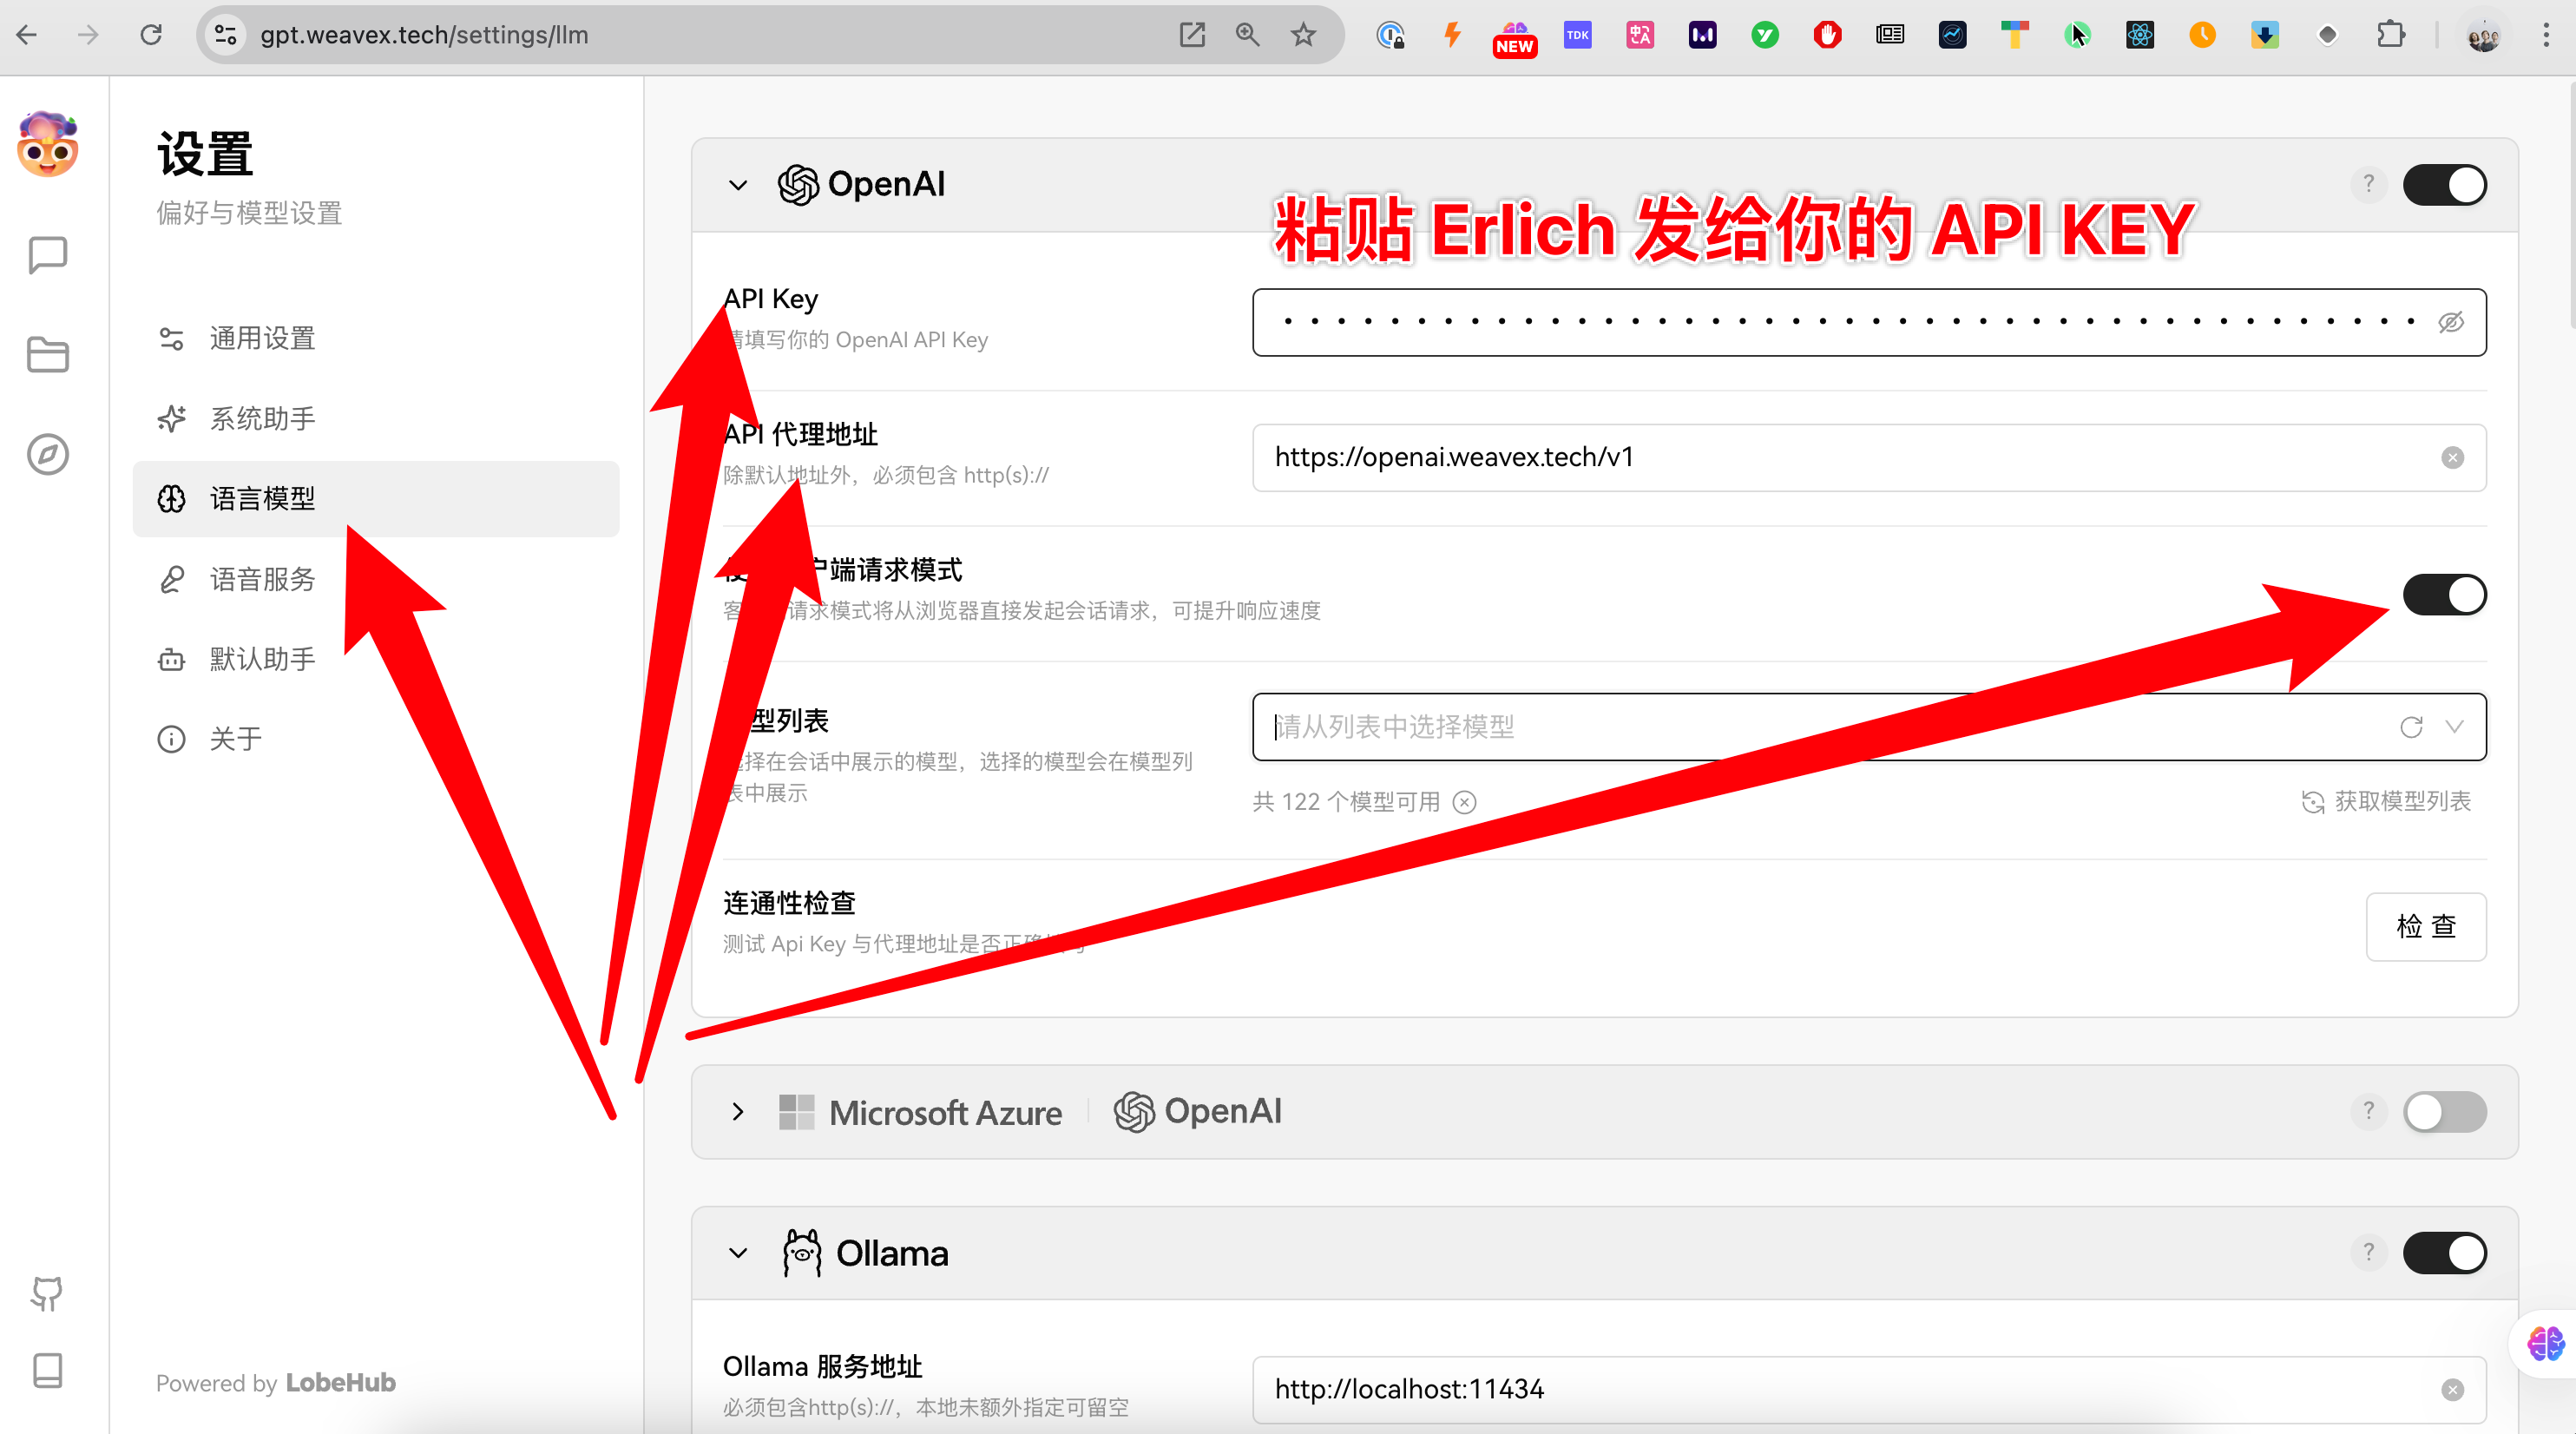The height and width of the screenshot is (1434, 2576).
Task: Open 语音服务 settings menu item
Action: tap(376, 579)
